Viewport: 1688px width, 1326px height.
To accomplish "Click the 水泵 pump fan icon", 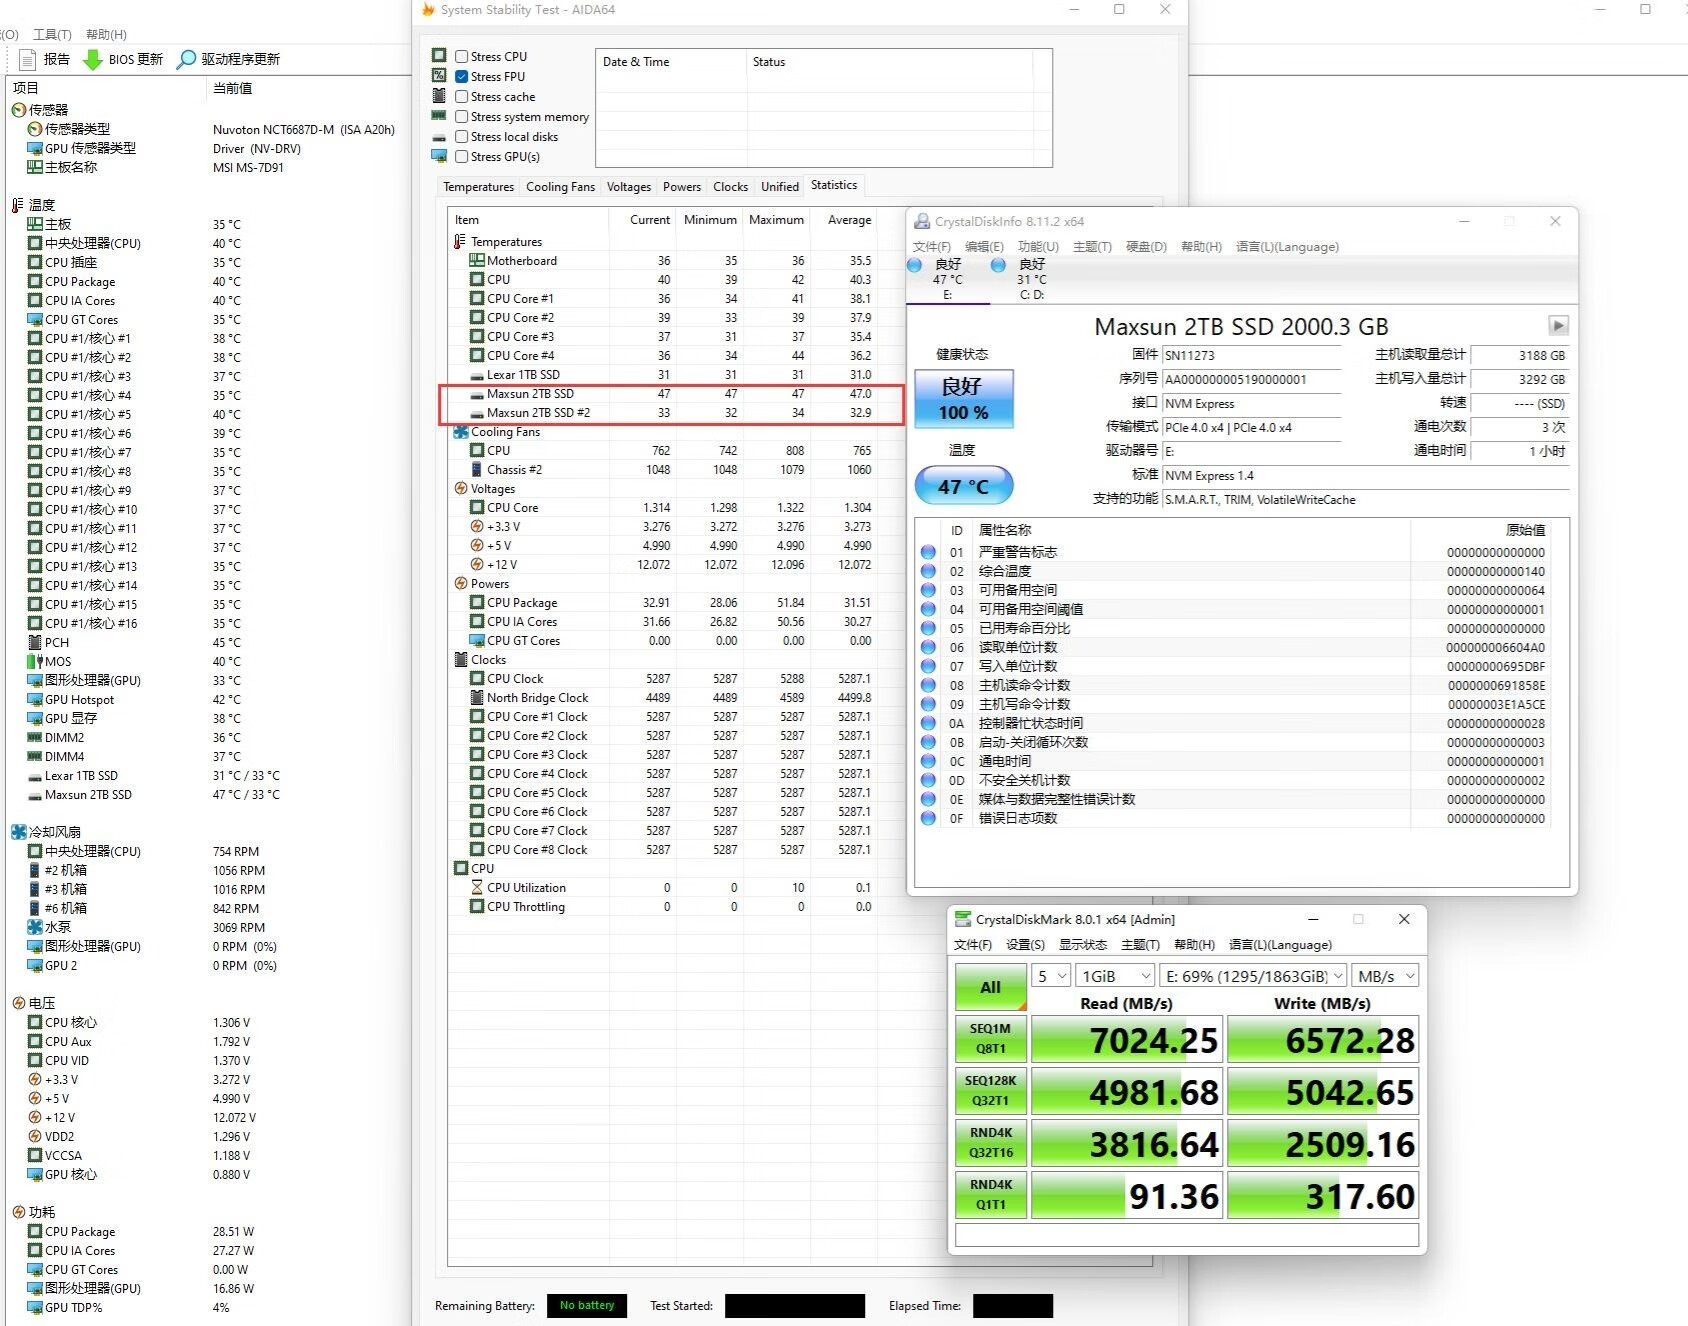I will point(35,927).
